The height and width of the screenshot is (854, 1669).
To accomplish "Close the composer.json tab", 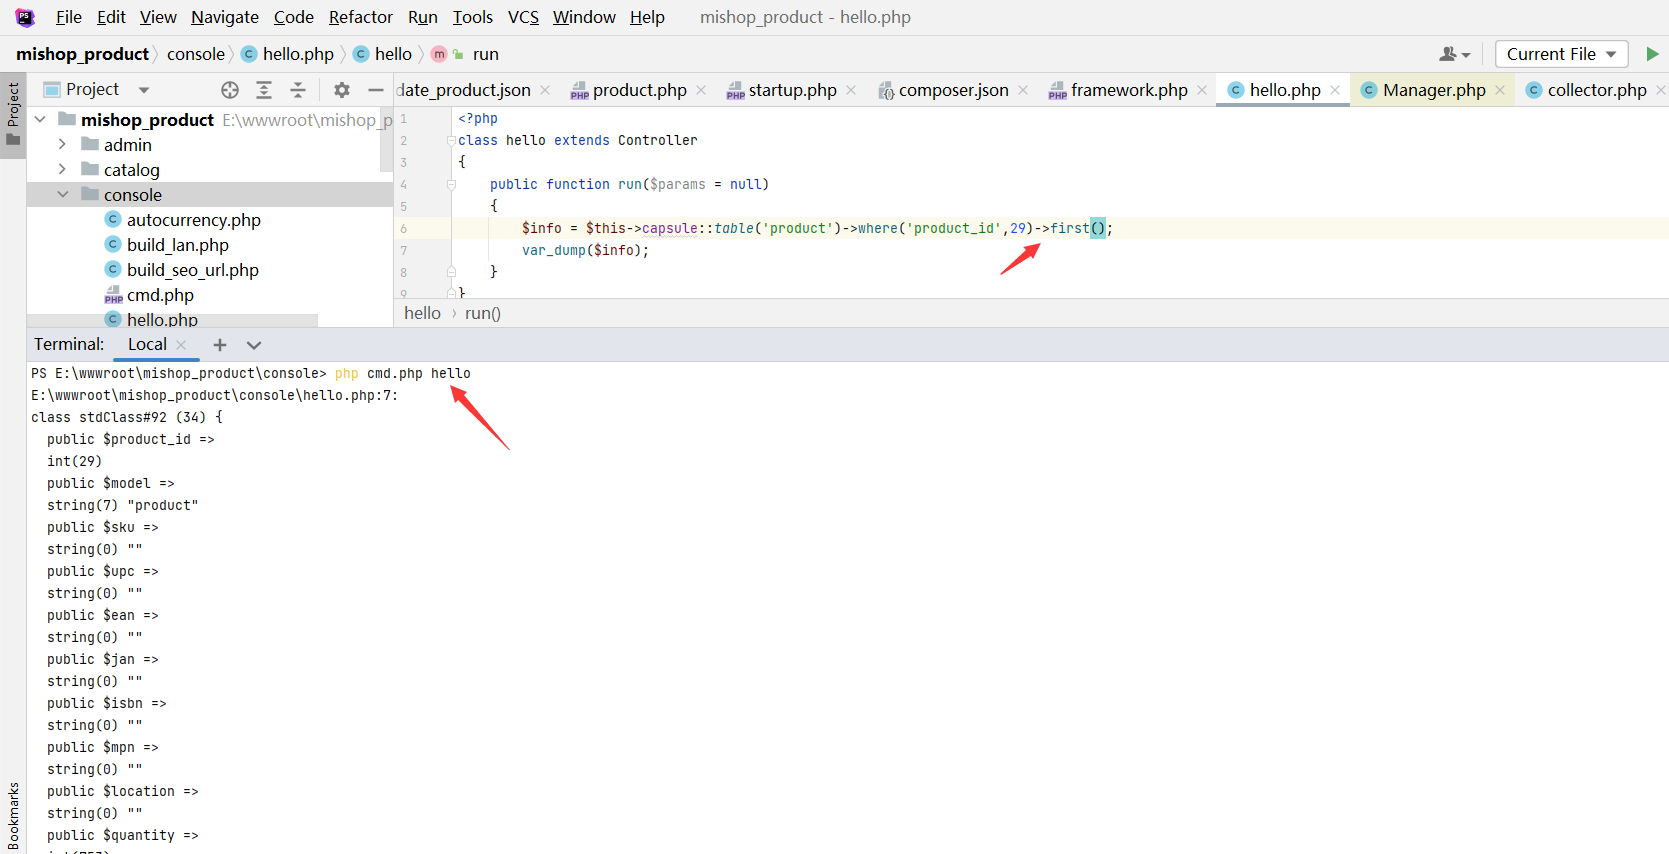I will click(x=1023, y=90).
